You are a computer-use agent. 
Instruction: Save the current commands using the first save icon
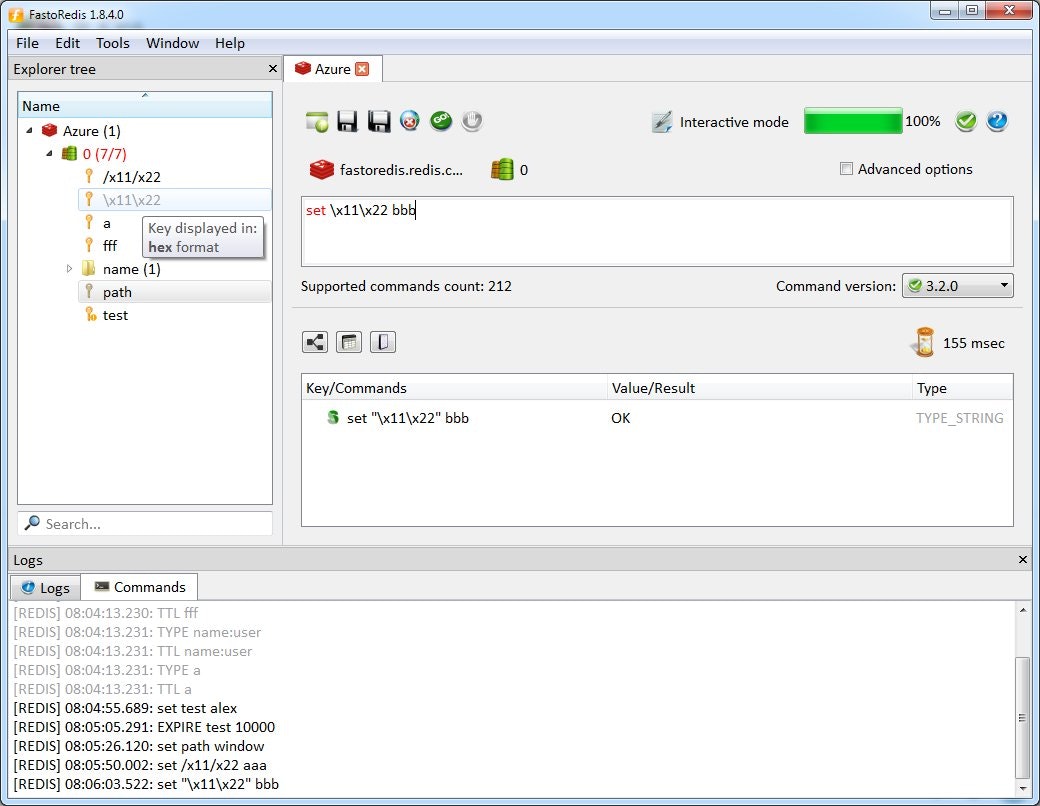point(347,121)
